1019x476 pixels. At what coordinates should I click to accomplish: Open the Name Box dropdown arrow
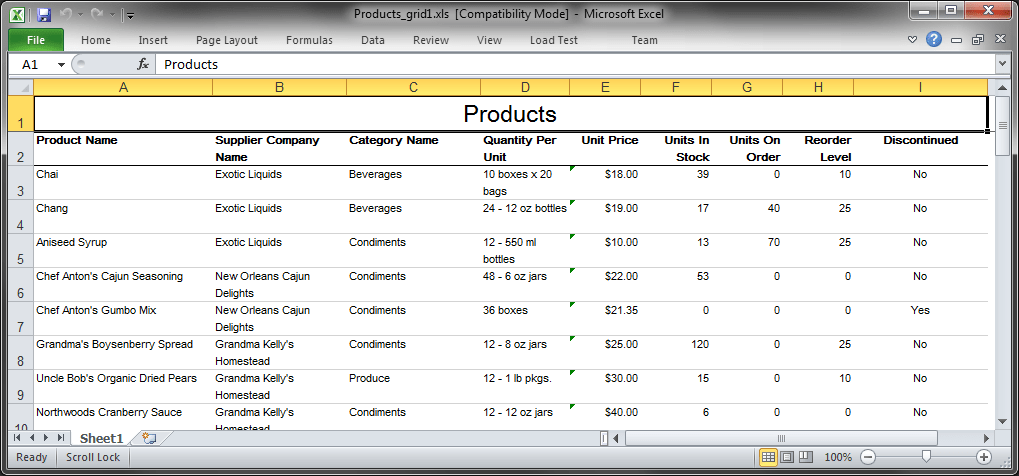click(62, 64)
